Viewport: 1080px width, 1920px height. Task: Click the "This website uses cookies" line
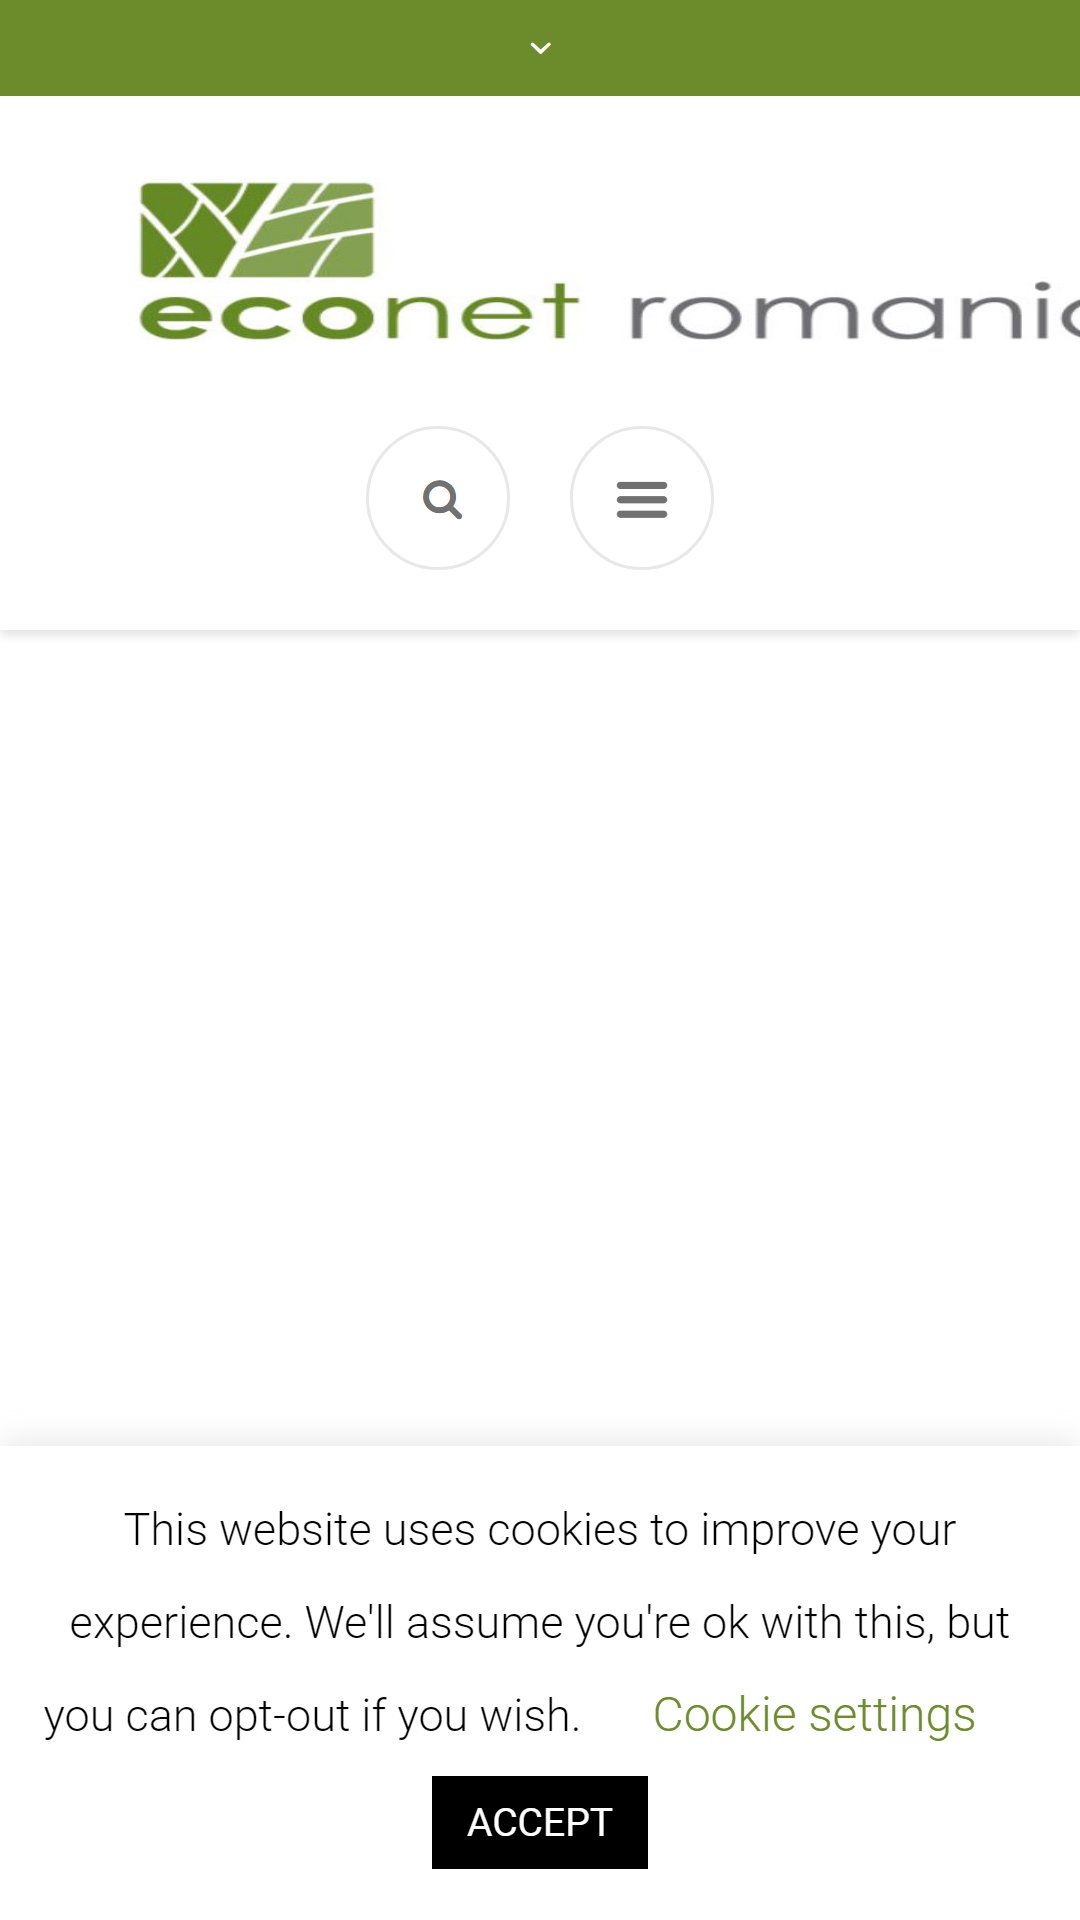[x=540, y=1530]
